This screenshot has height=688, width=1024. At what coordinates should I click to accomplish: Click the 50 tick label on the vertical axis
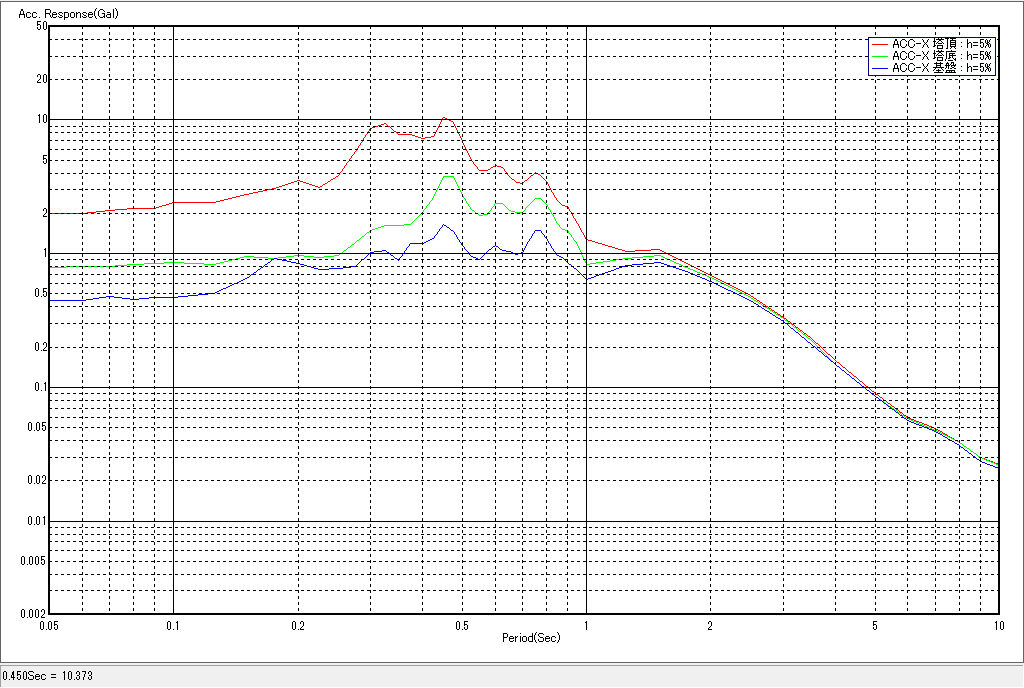click(x=42, y=26)
